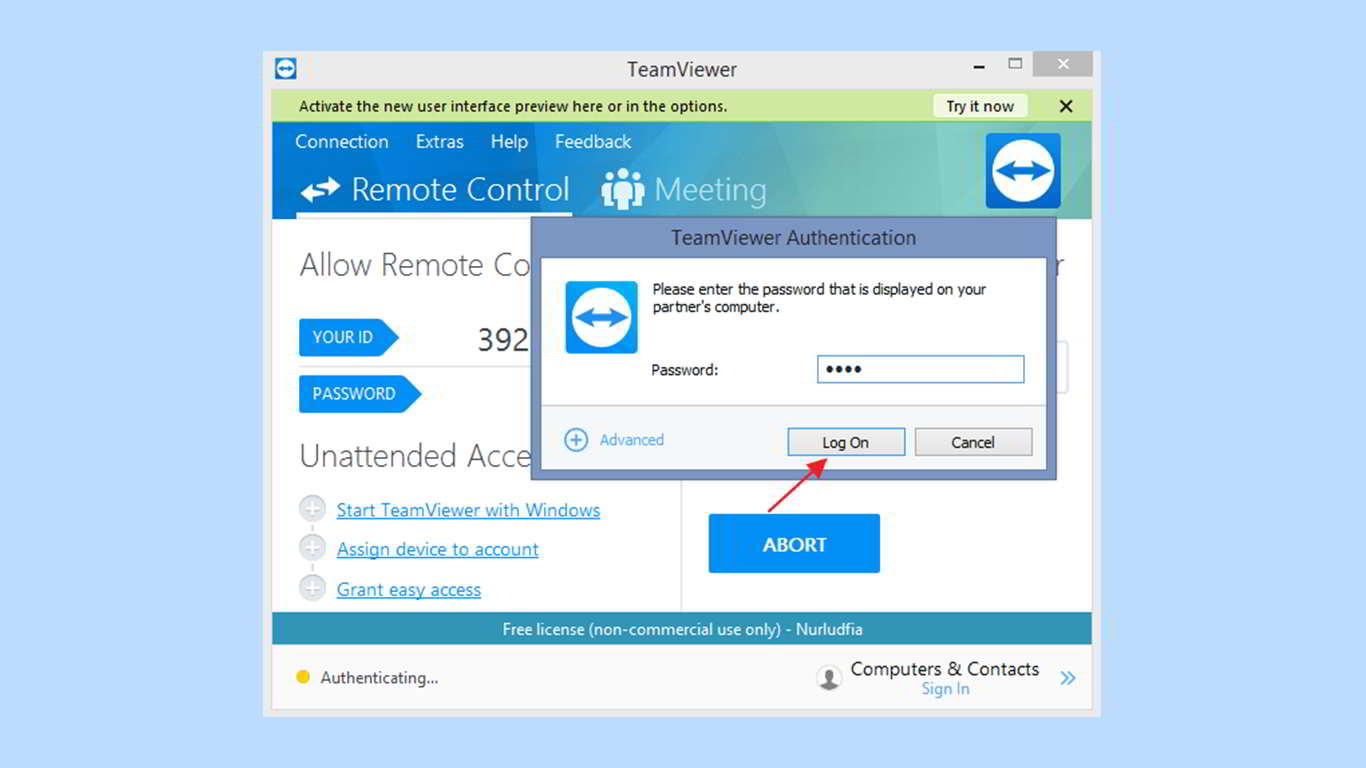Open the Computers & Contacts panel via double chevron
Screen dimensions: 1366x768
1067,677
